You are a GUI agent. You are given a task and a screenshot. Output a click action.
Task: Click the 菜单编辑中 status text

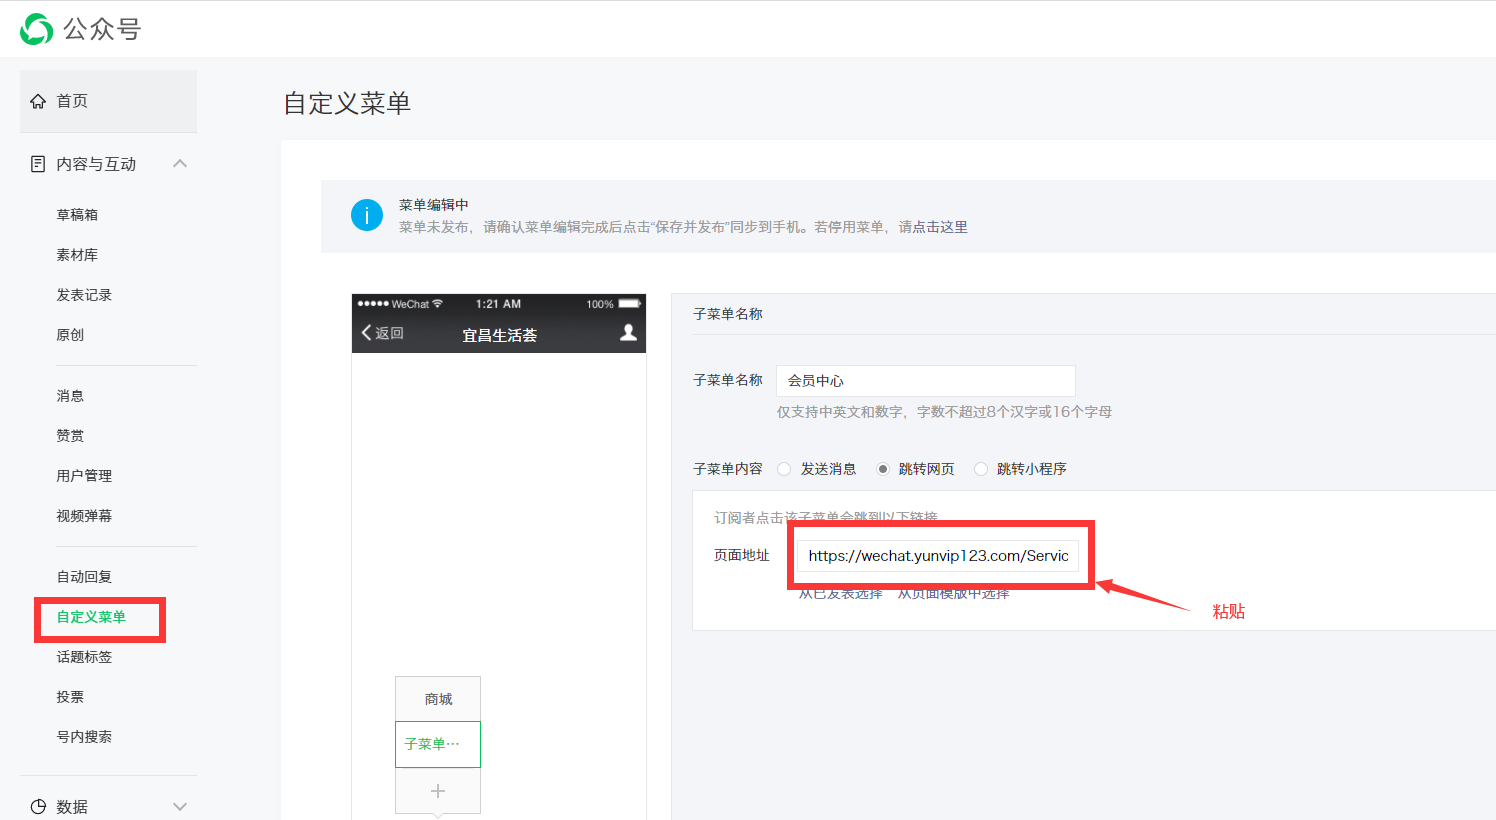click(x=433, y=205)
